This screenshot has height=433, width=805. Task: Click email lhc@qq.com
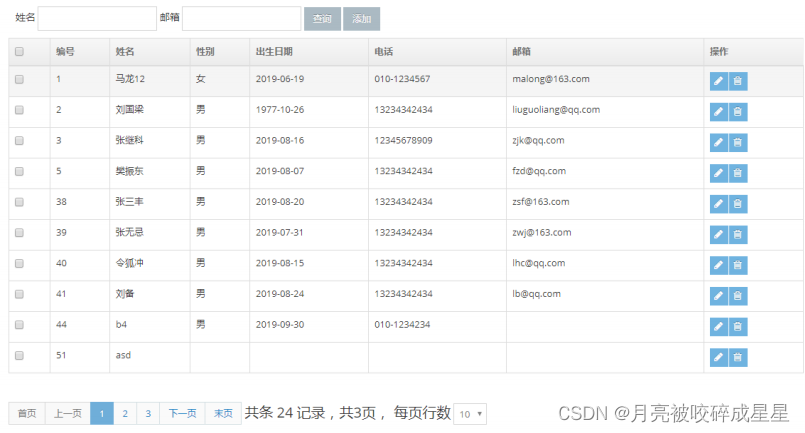pyautogui.click(x=539, y=263)
